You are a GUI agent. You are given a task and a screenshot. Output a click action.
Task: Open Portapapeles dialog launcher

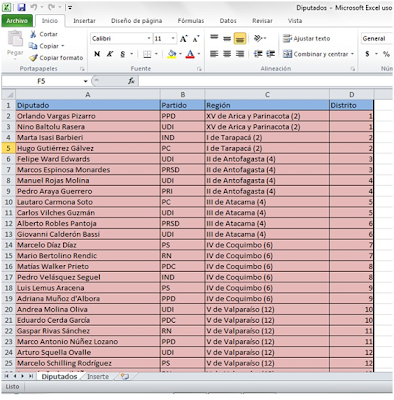[x=82, y=69]
